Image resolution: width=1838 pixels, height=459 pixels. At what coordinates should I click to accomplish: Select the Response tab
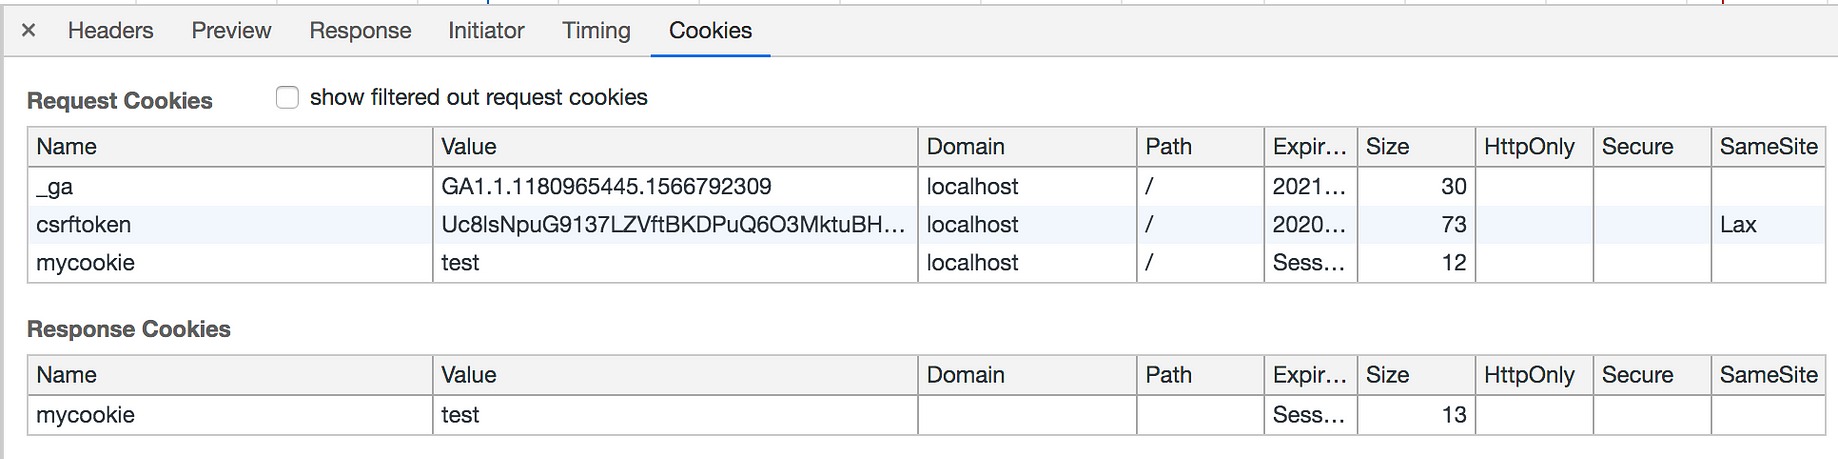coord(360,30)
